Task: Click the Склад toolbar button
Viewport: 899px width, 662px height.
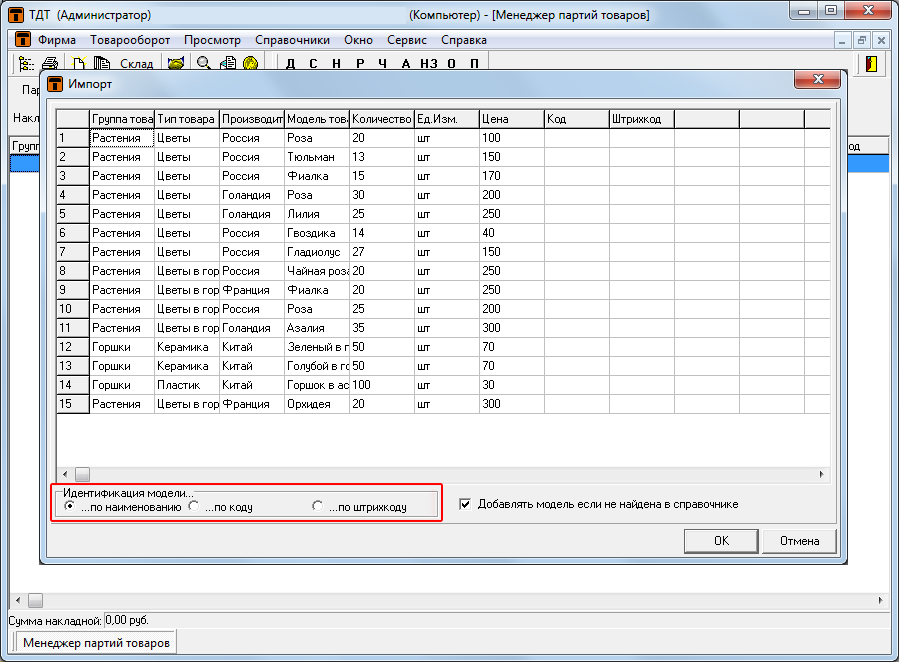Action: click(x=136, y=64)
